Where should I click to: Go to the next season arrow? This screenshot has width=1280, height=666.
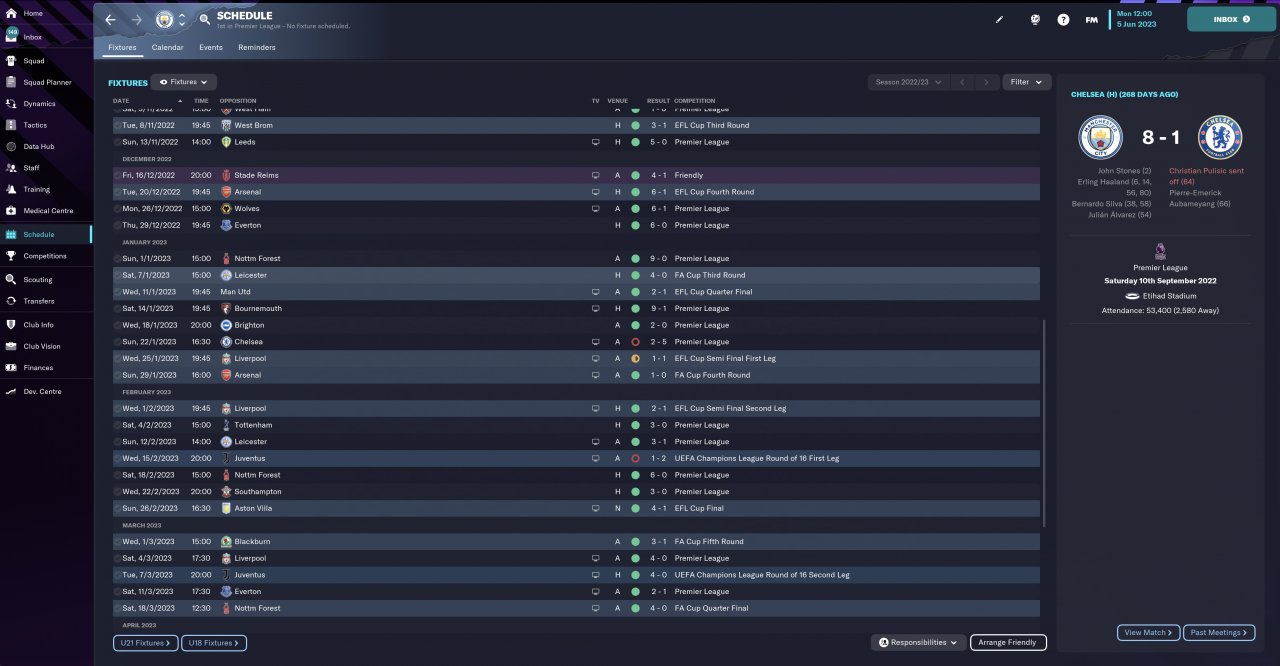click(x=987, y=82)
